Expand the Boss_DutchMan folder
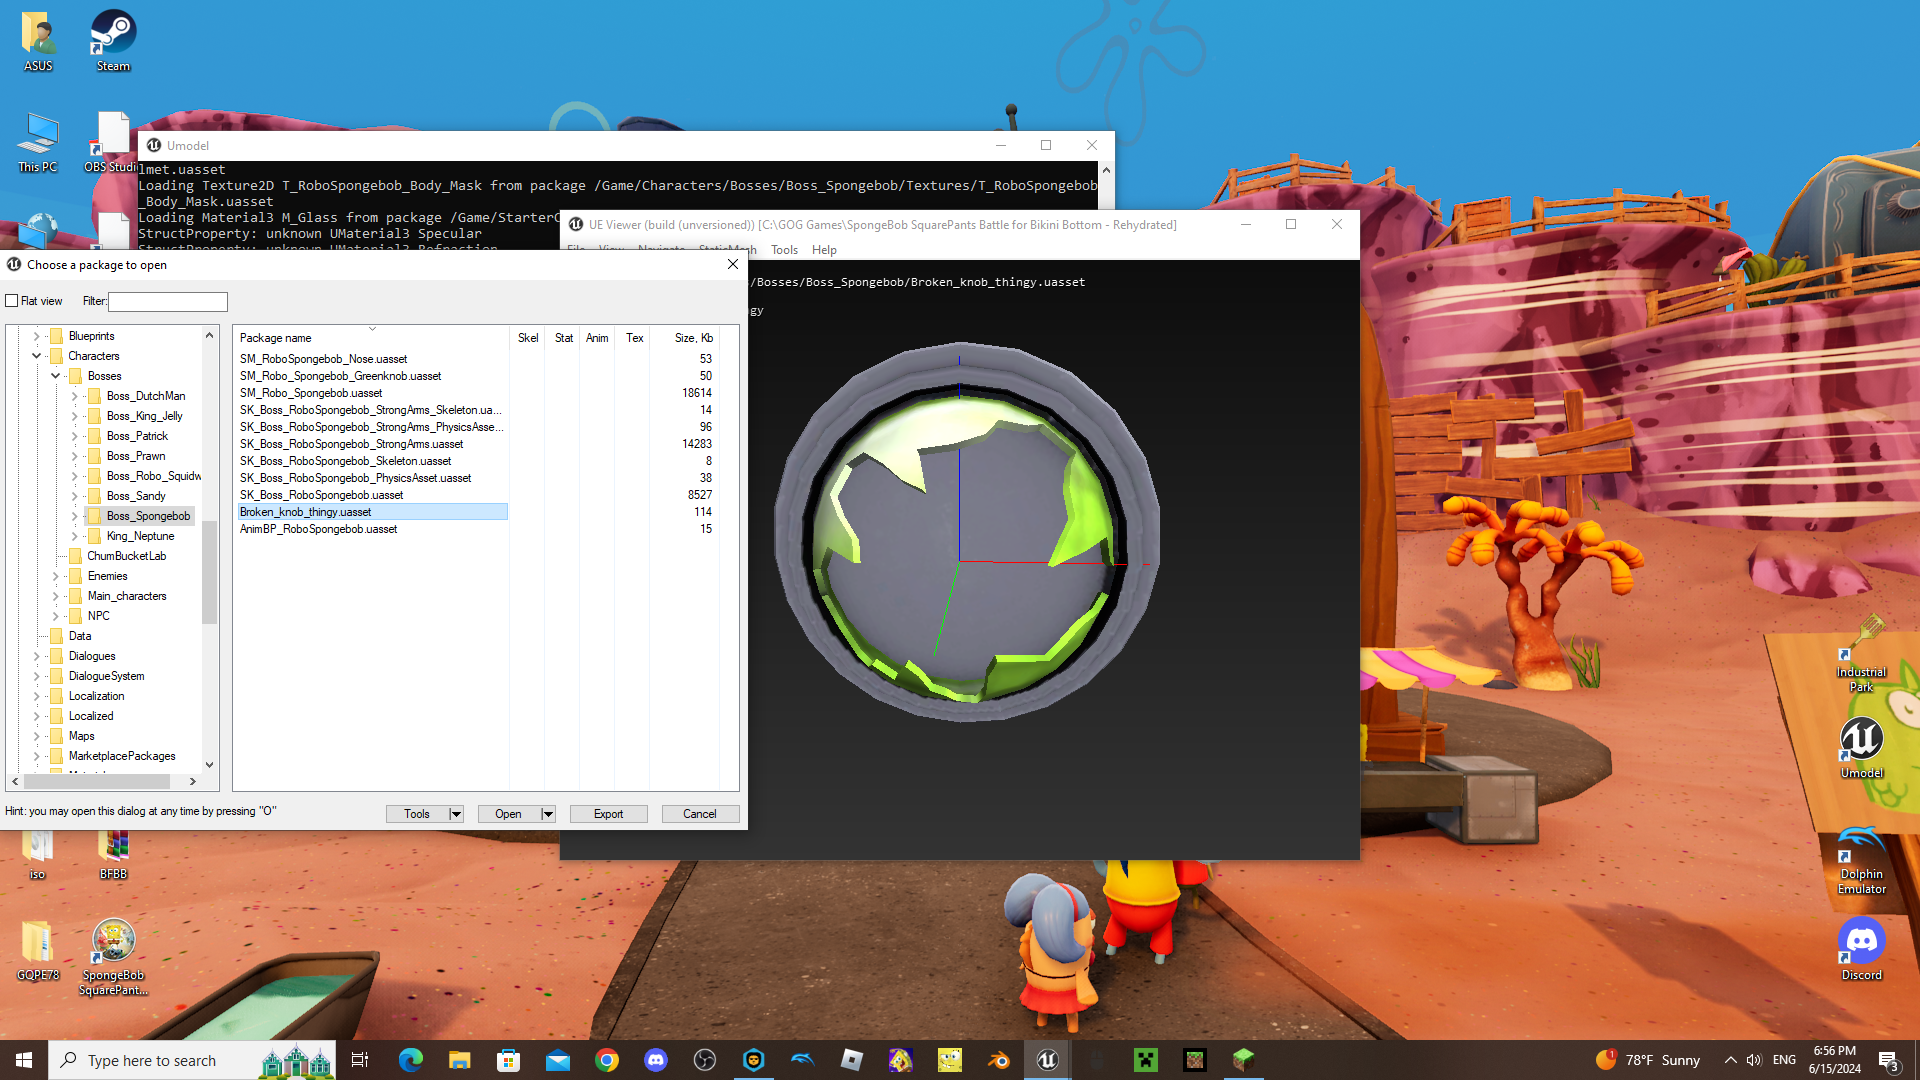The image size is (1920, 1080). pos(75,396)
